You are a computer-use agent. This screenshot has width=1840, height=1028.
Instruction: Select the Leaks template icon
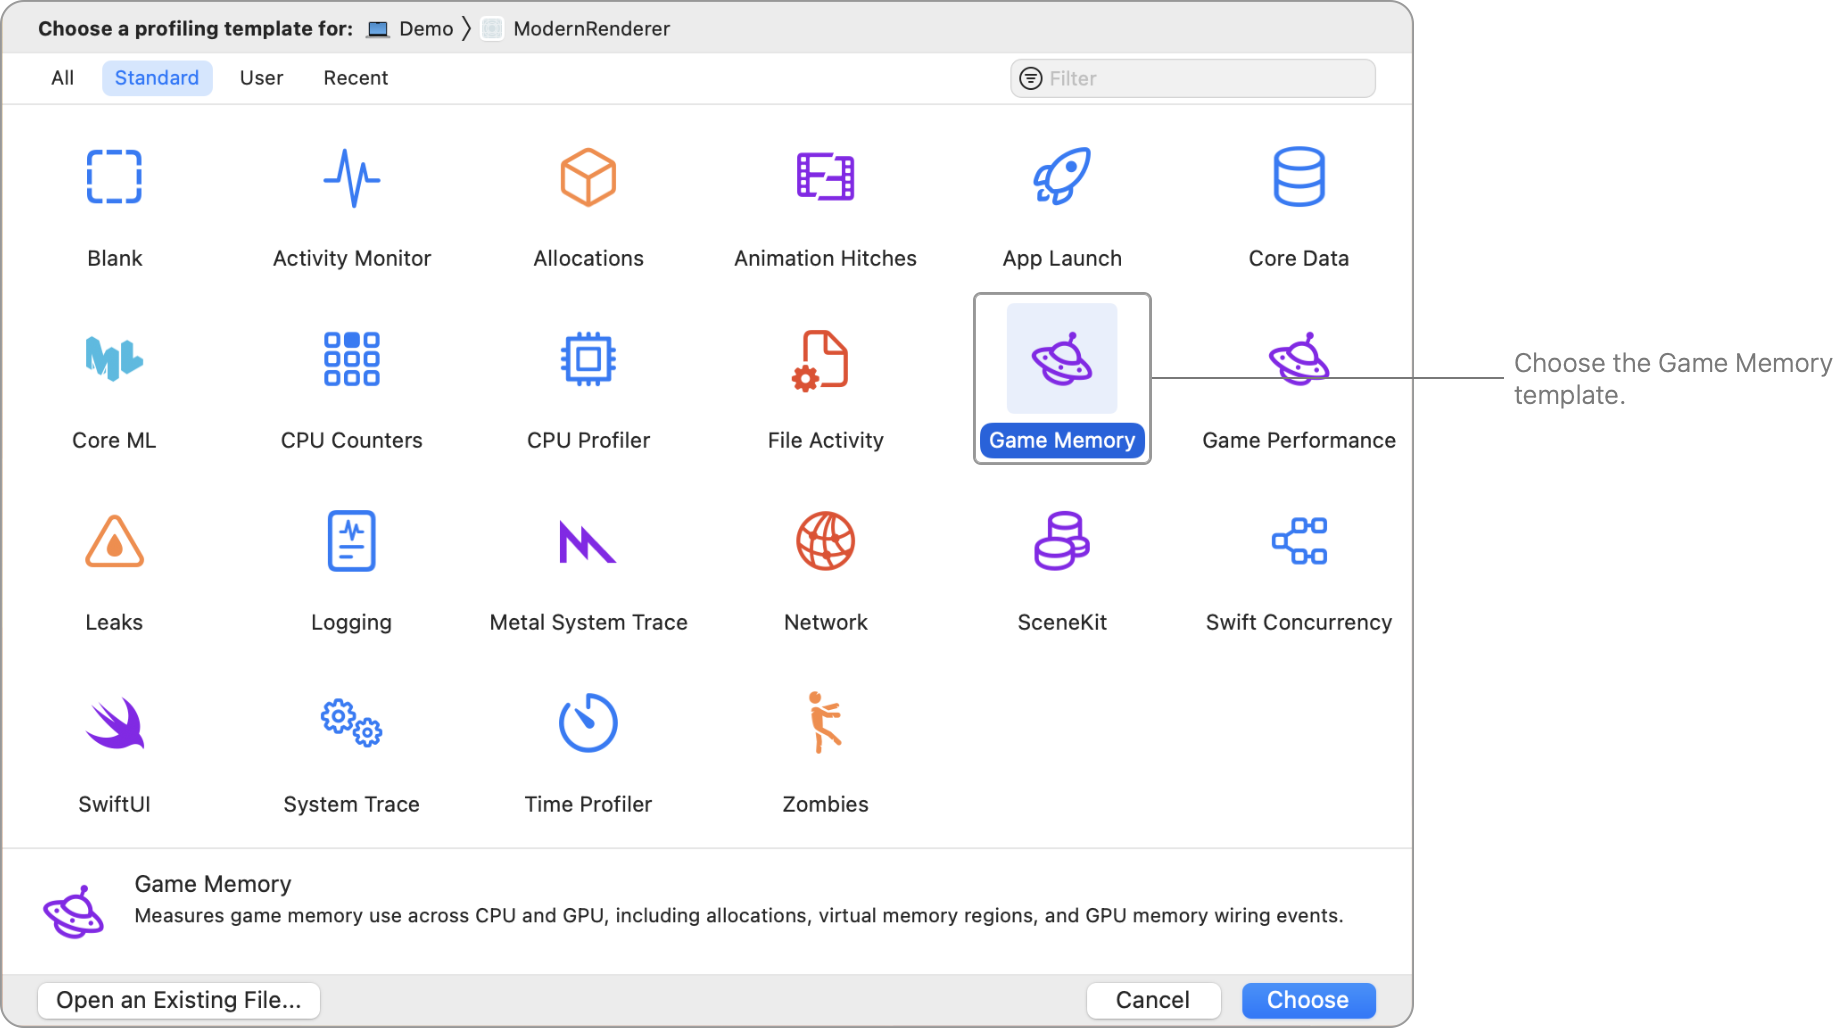pos(114,542)
